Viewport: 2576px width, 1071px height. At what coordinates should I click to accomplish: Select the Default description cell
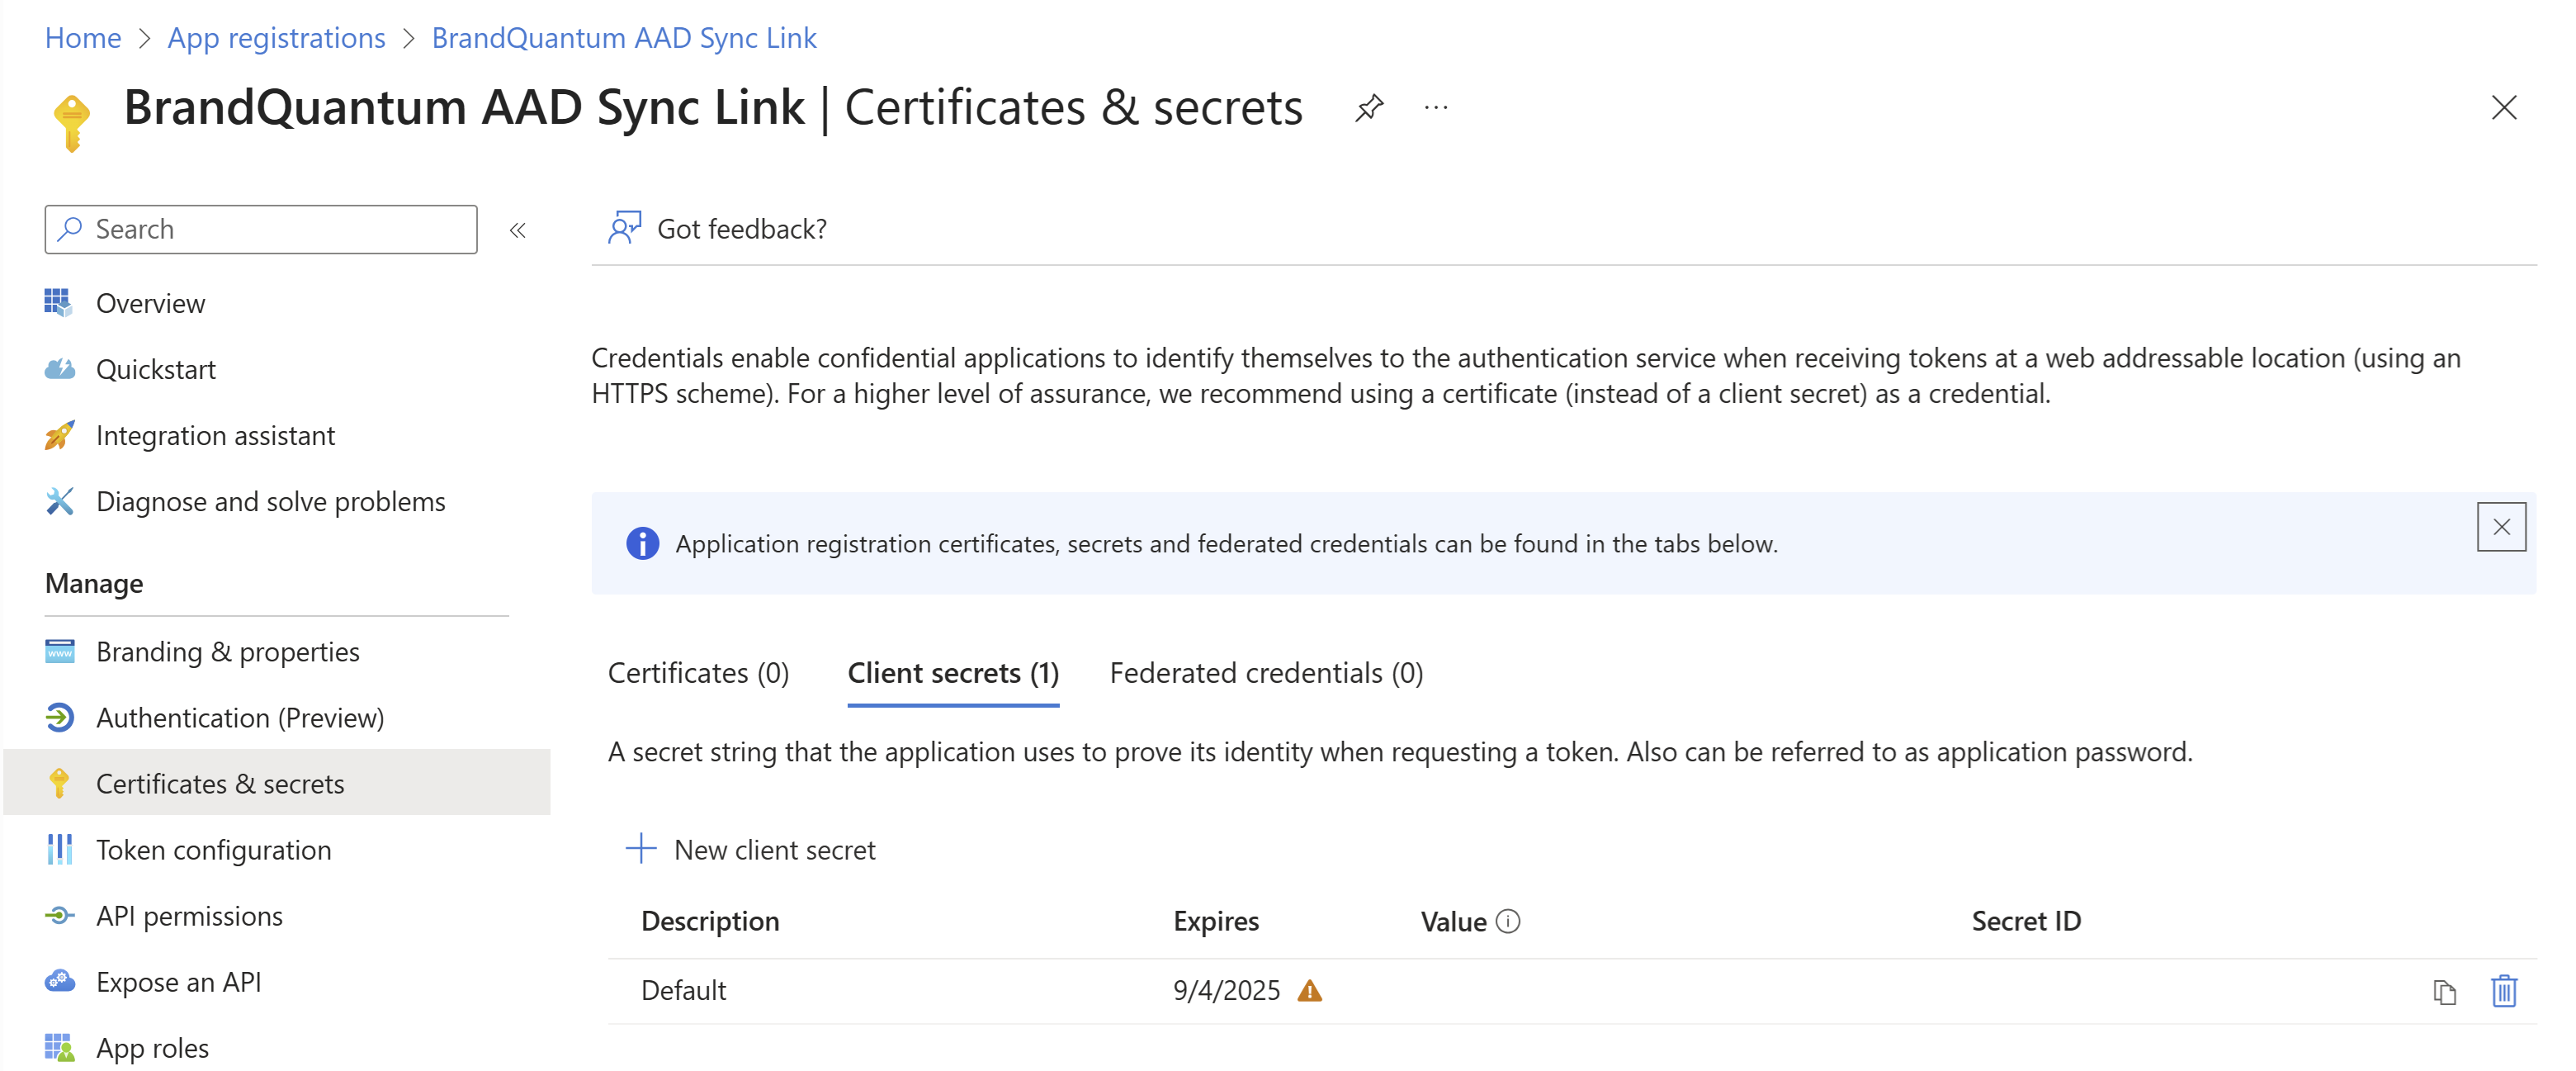(x=683, y=990)
